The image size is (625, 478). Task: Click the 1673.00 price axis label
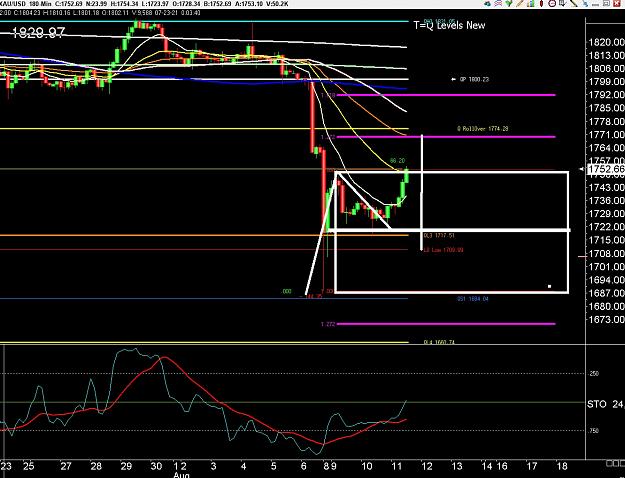[x=606, y=319]
